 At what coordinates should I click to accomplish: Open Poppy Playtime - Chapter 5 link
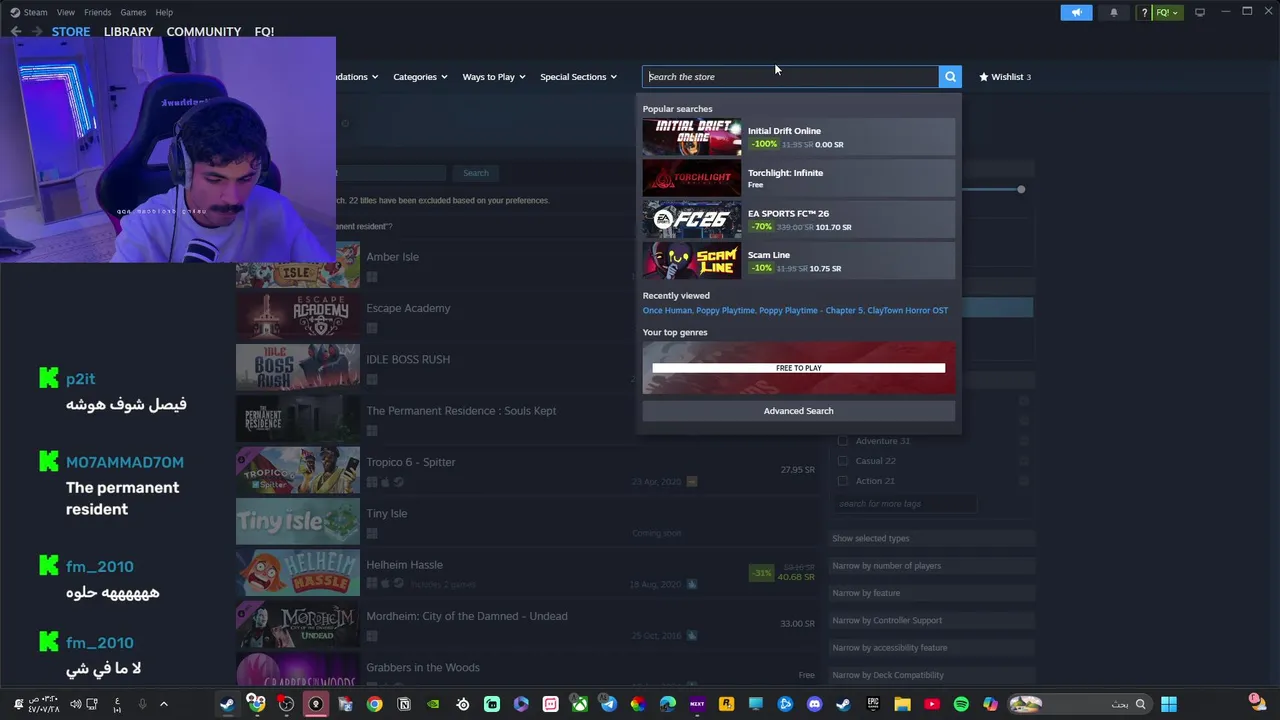click(810, 310)
